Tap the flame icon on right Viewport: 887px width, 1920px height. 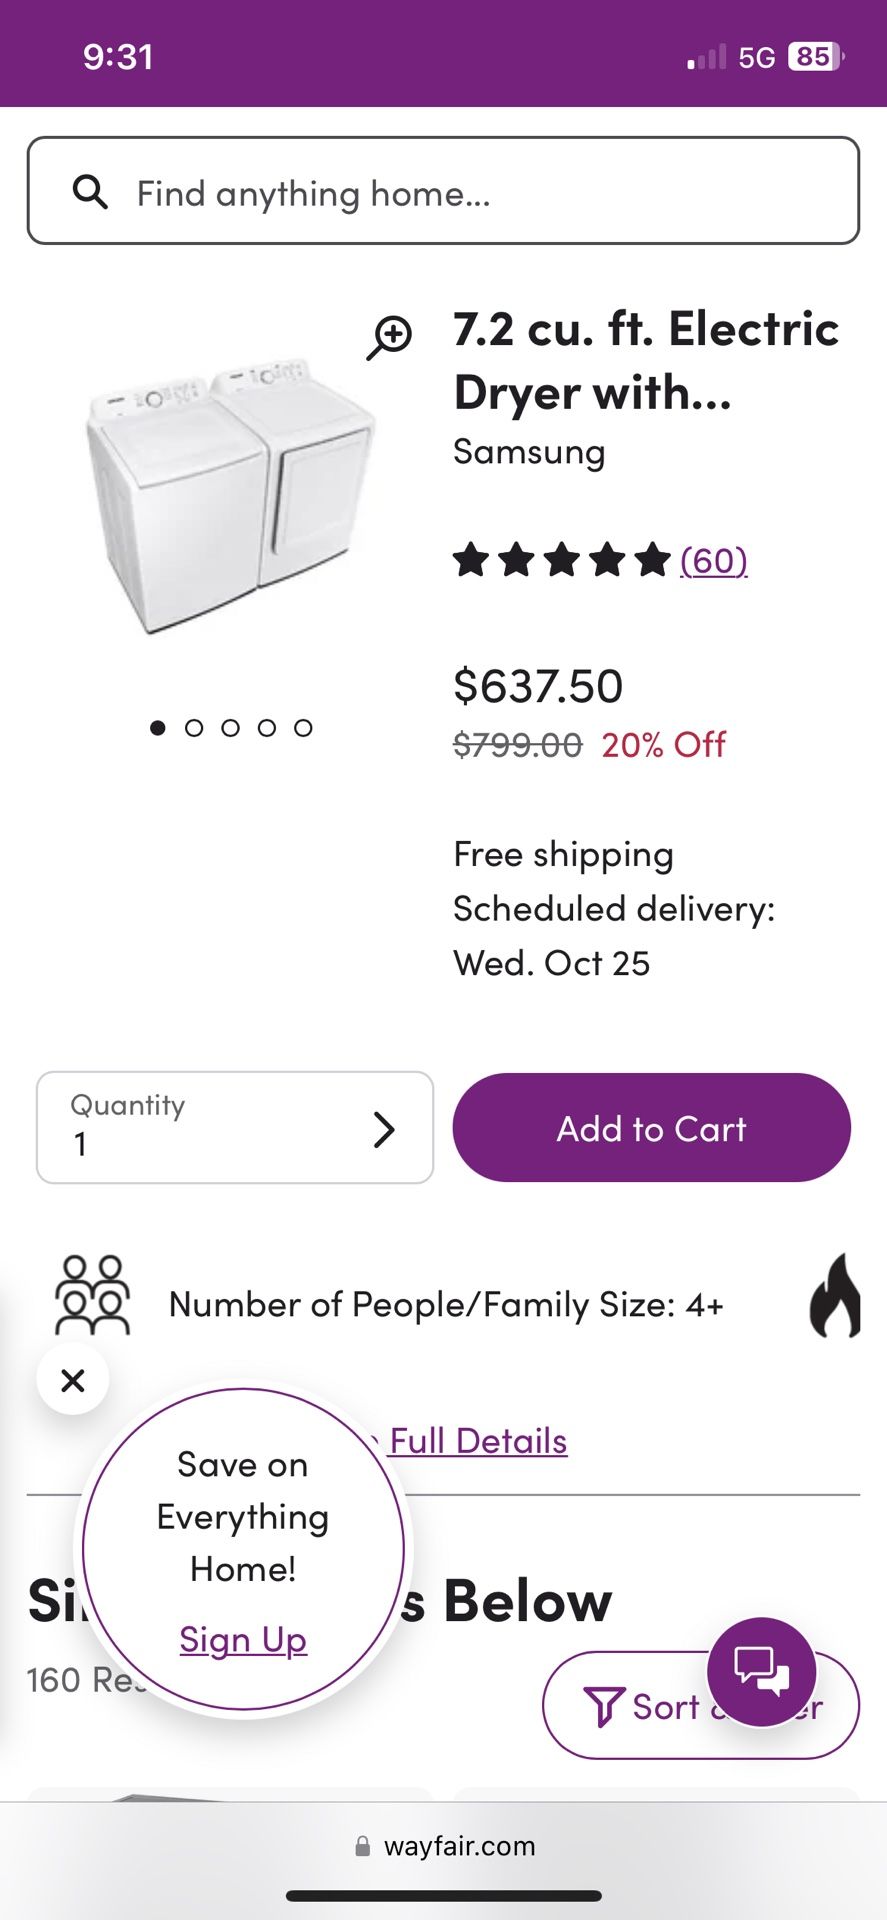click(x=836, y=1296)
